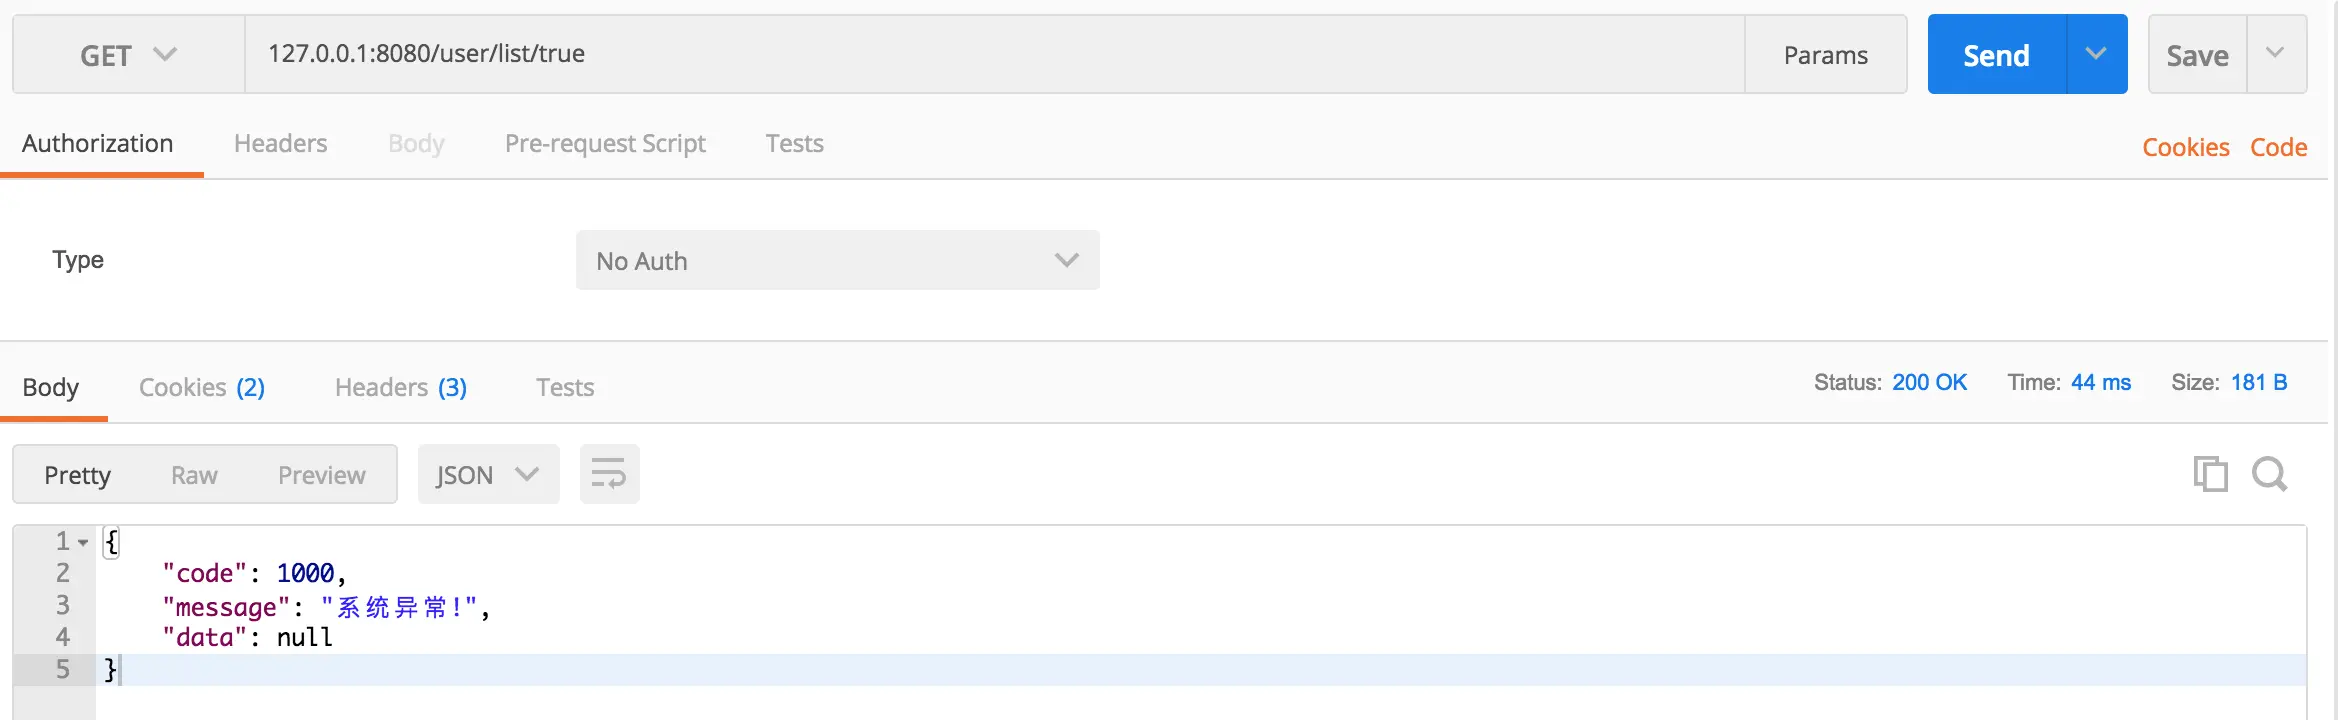Collapse the JSON object at line 1
This screenshot has height=720, width=2338.
click(84, 542)
